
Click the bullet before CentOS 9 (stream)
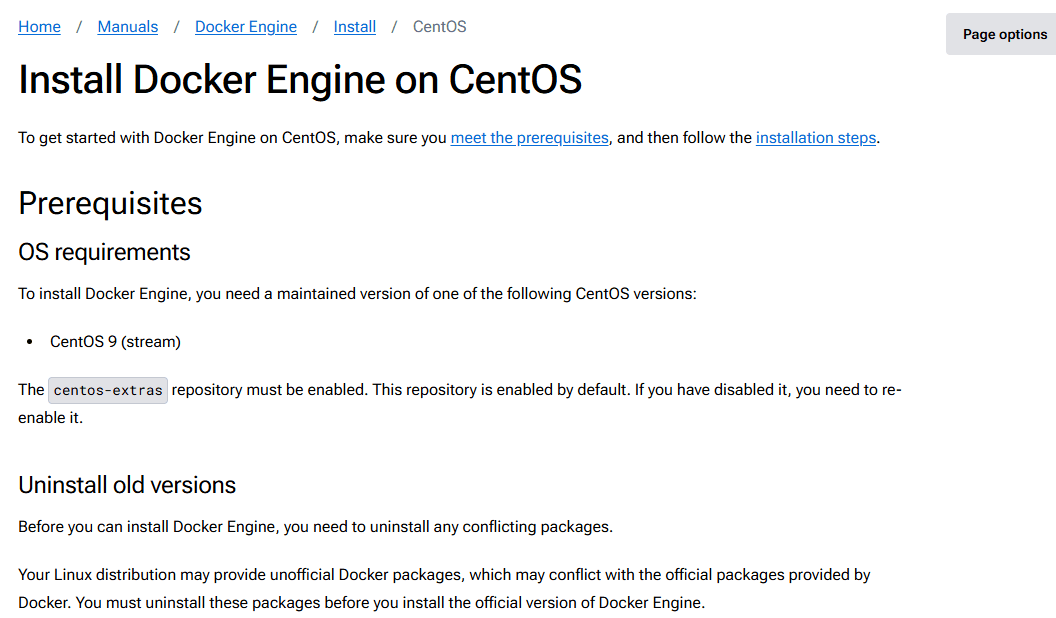[30, 342]
